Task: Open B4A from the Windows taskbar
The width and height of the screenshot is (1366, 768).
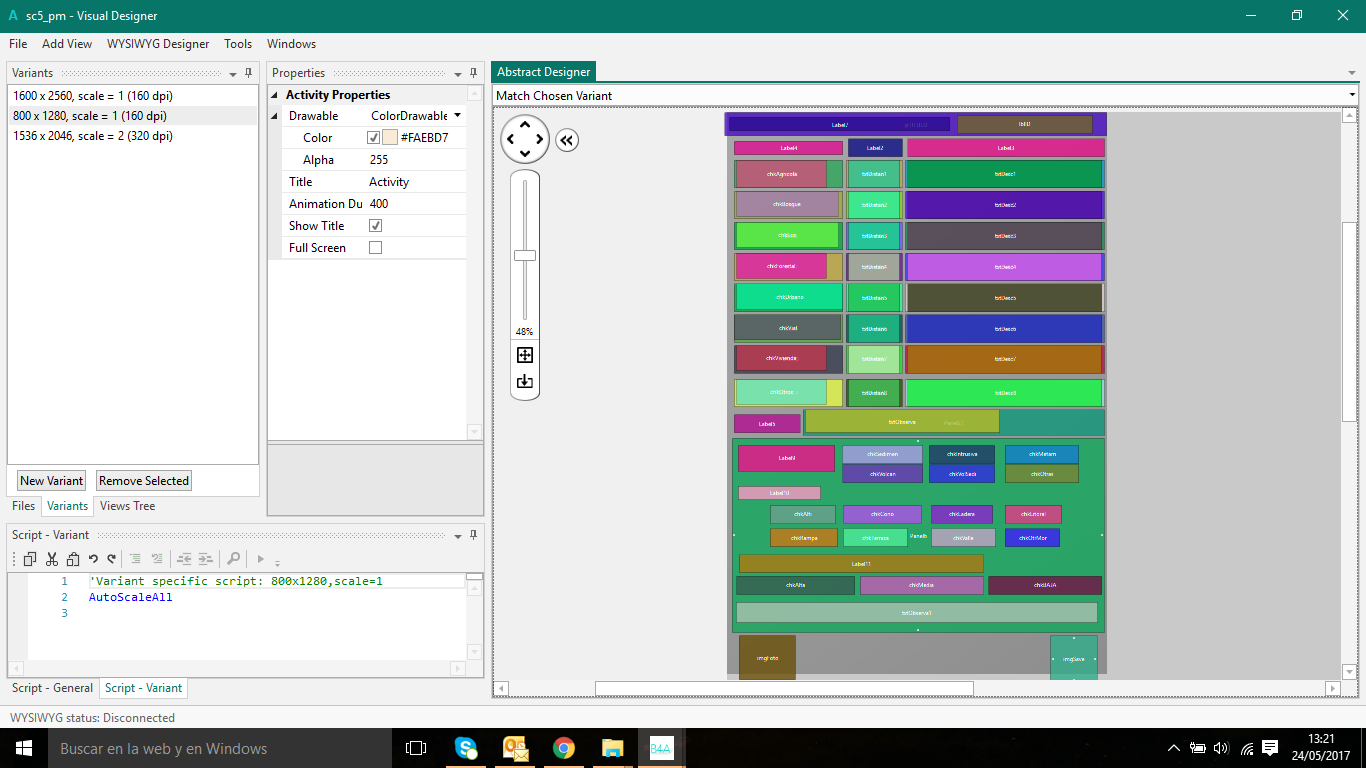Action: (x=661, y=748)
